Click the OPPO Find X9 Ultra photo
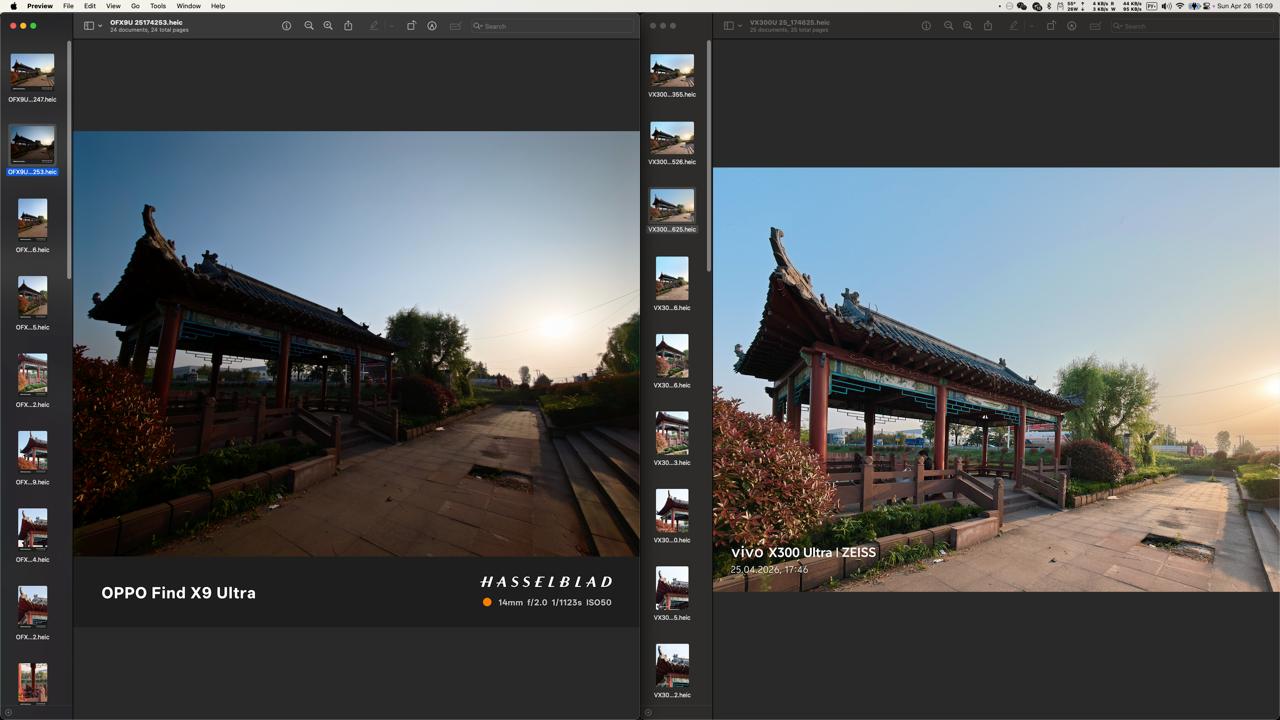The width and height of the screenshot is (1280, 720). tap(356, 379)
